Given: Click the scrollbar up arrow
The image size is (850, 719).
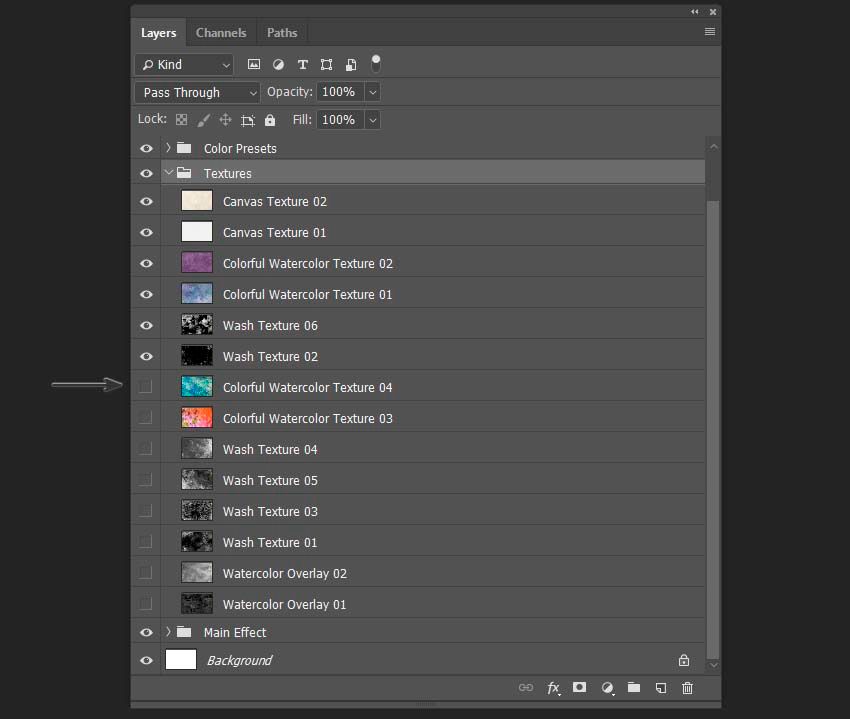Looking at the screenshot, I should 713,146.
